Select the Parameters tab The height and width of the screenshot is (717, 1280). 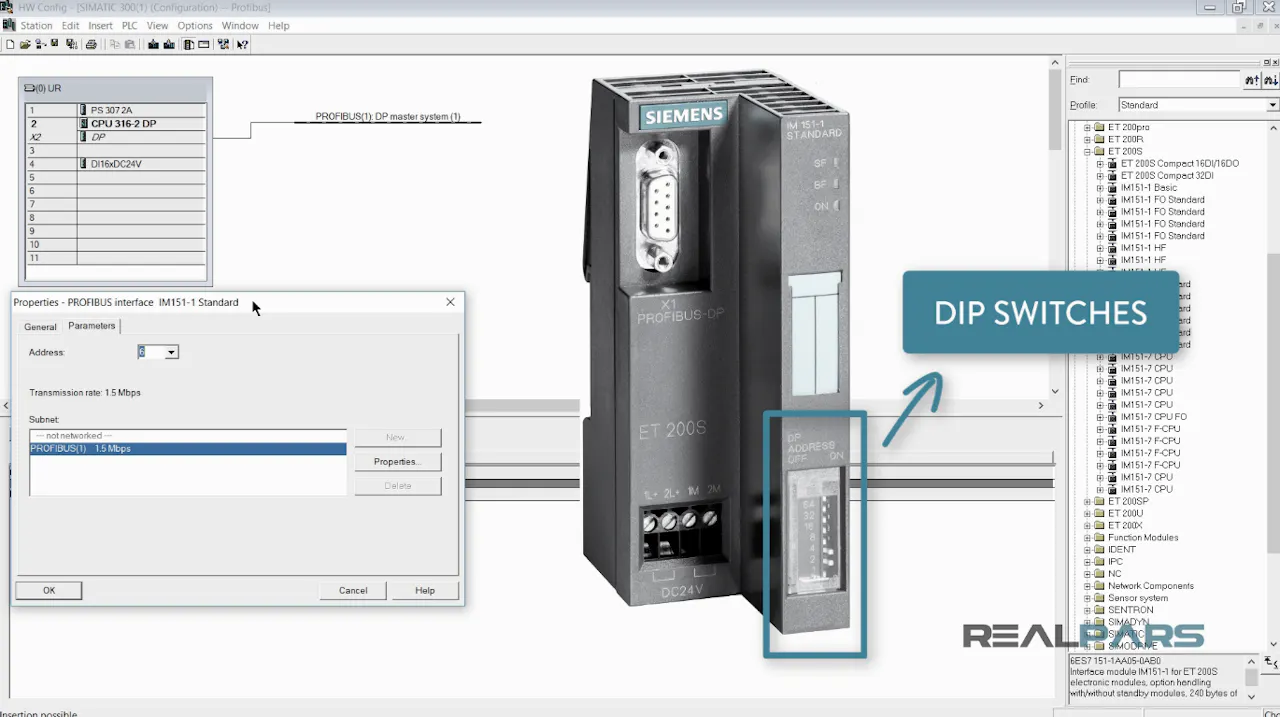pos(91,326)
